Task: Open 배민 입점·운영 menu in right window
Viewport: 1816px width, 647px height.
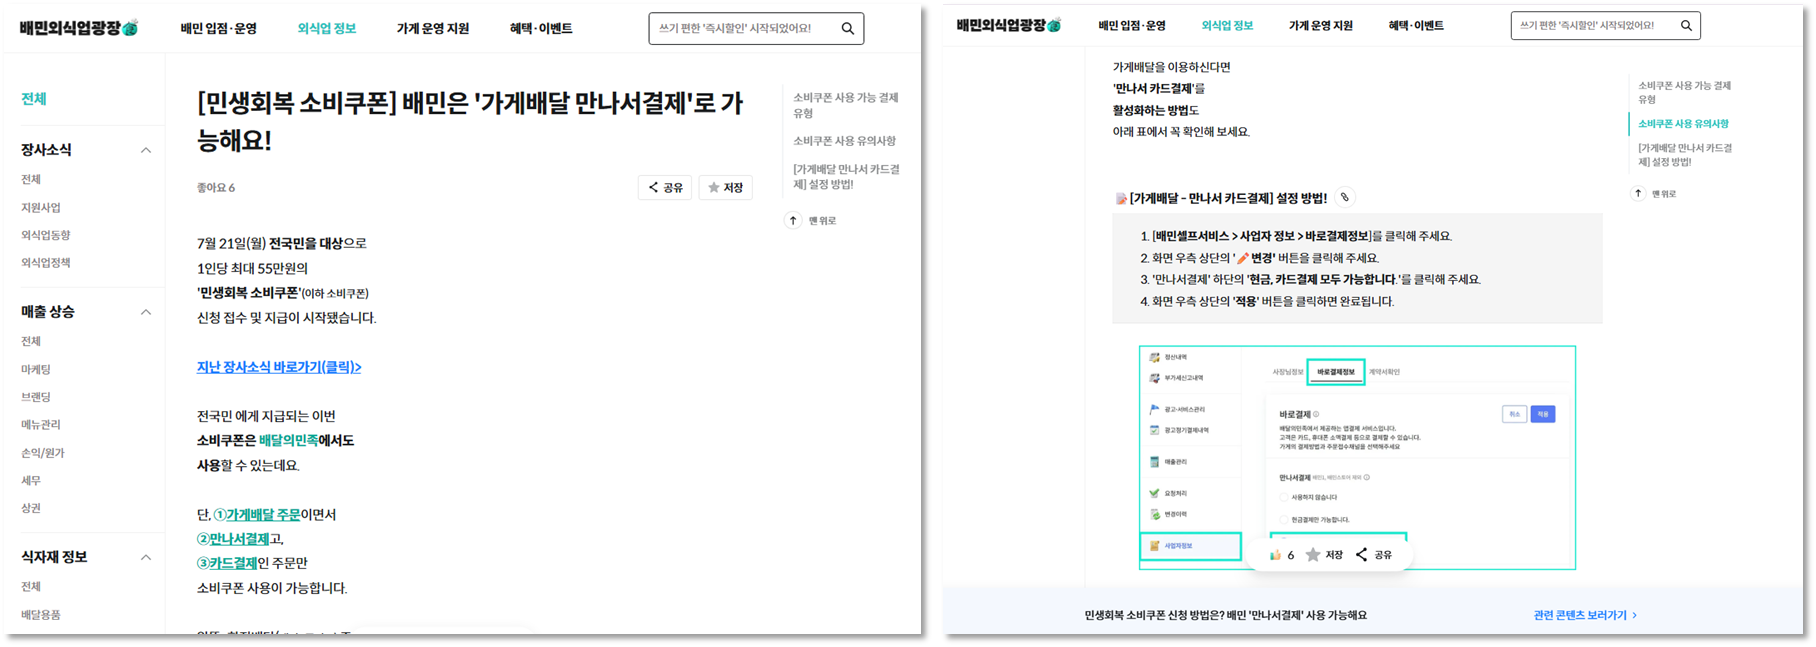Action: (x=1132, y=25)
